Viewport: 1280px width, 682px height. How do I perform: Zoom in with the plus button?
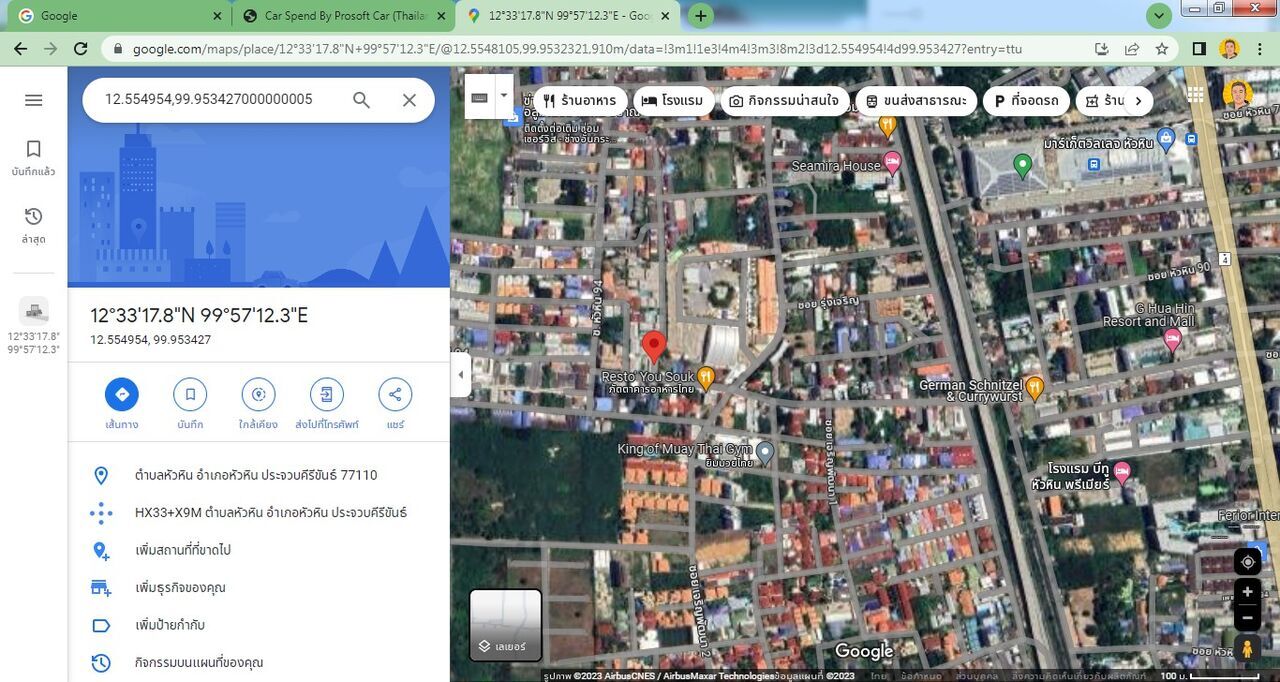click(x=1247, y=592)
